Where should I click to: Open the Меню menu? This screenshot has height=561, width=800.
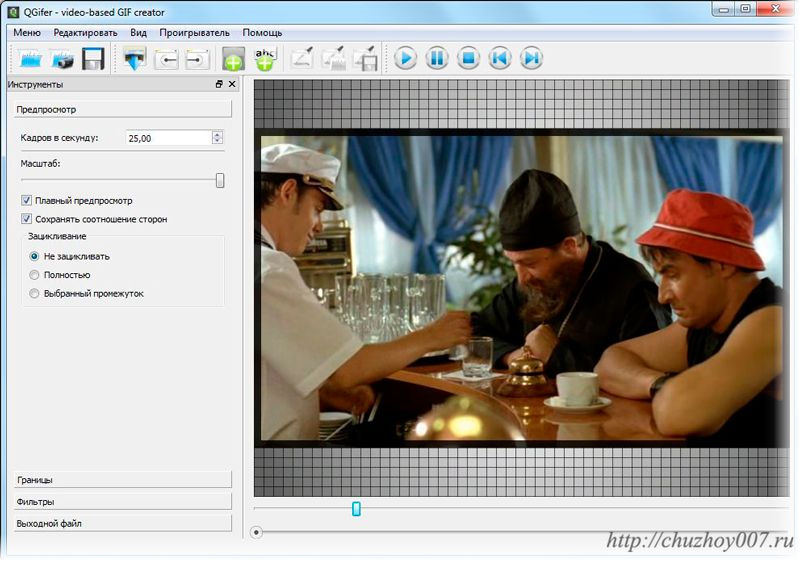[27, 33]
